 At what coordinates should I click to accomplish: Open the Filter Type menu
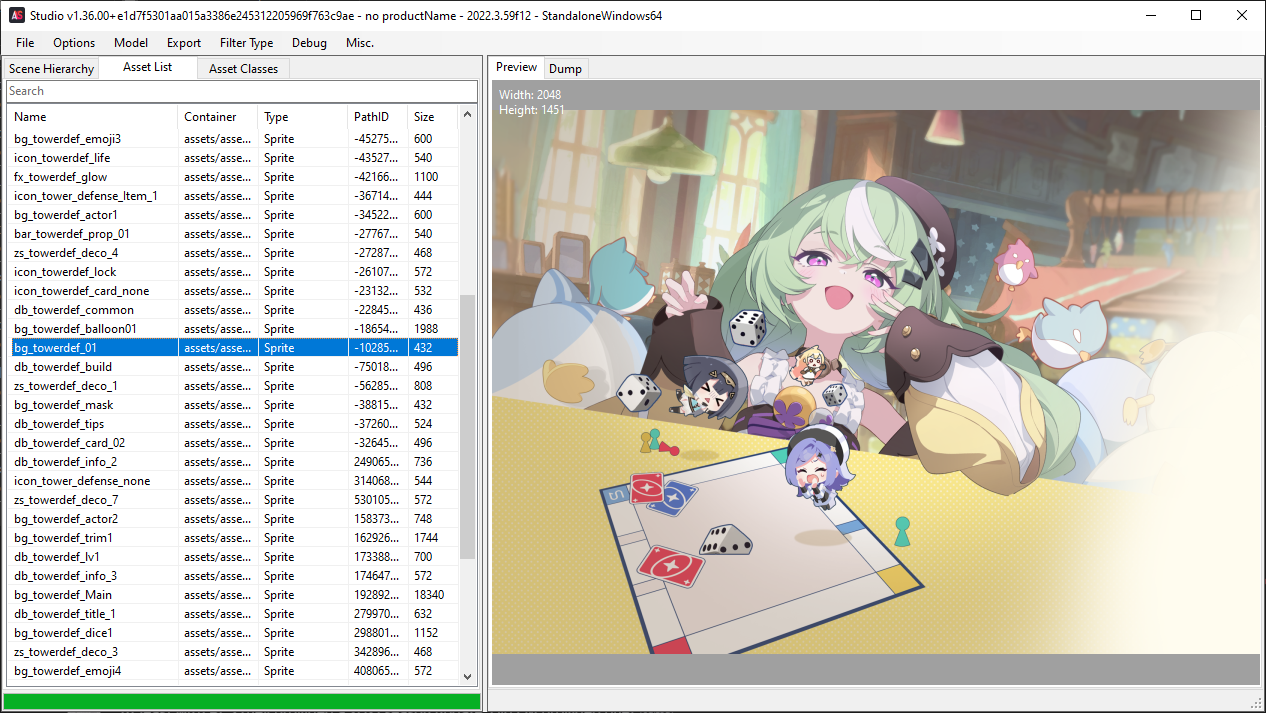247,43
